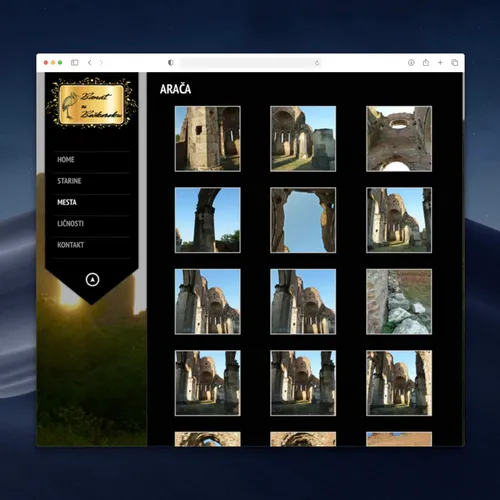Click the circular scroll-to-top arrow icon

92,279
